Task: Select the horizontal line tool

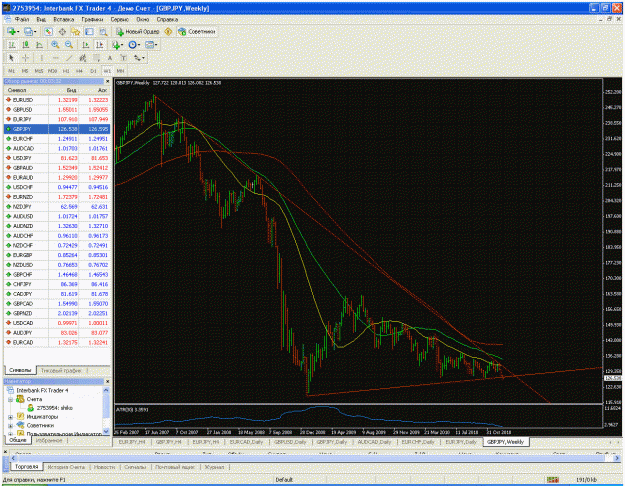Action: click(x=55, y=58)
